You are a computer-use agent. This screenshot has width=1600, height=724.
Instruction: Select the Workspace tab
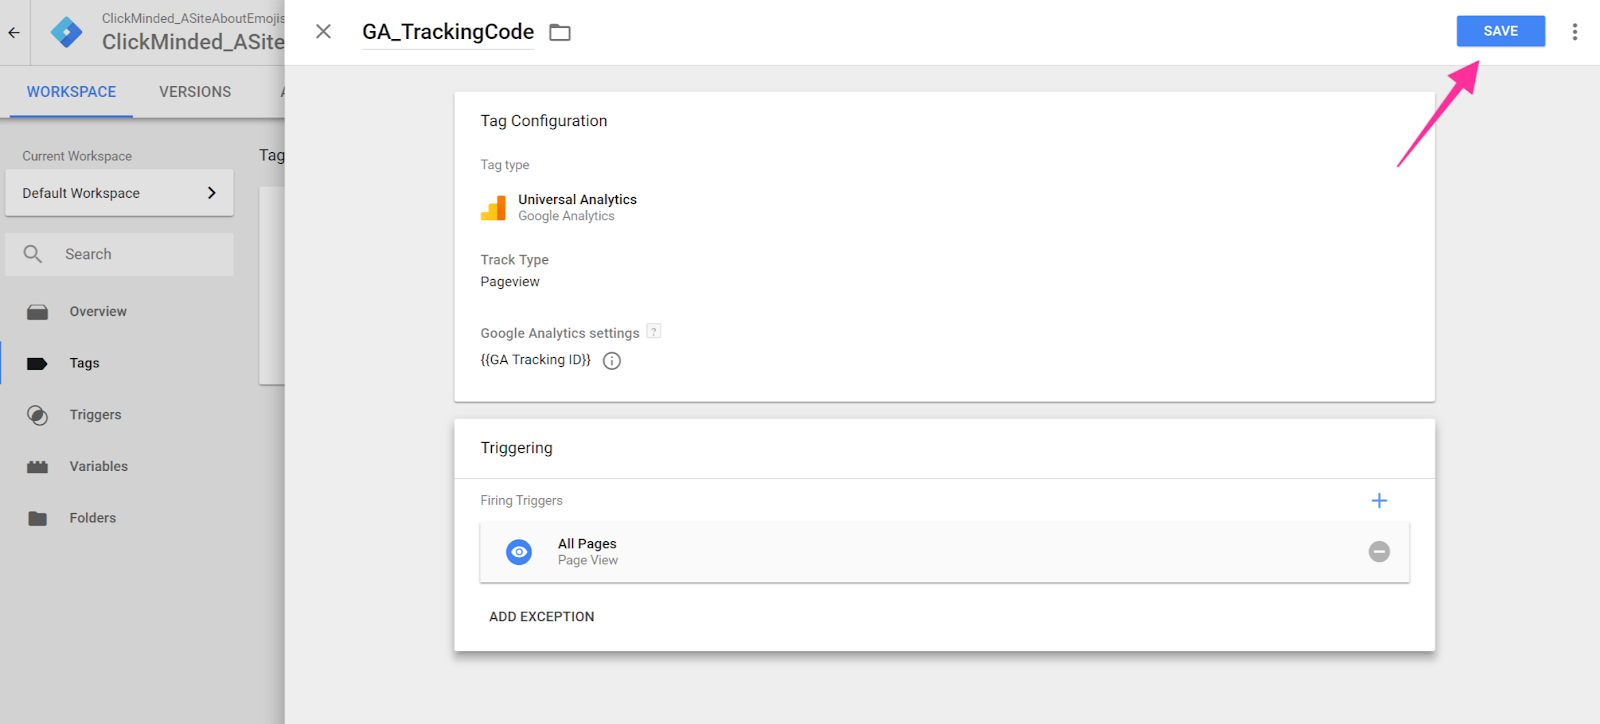71,92
